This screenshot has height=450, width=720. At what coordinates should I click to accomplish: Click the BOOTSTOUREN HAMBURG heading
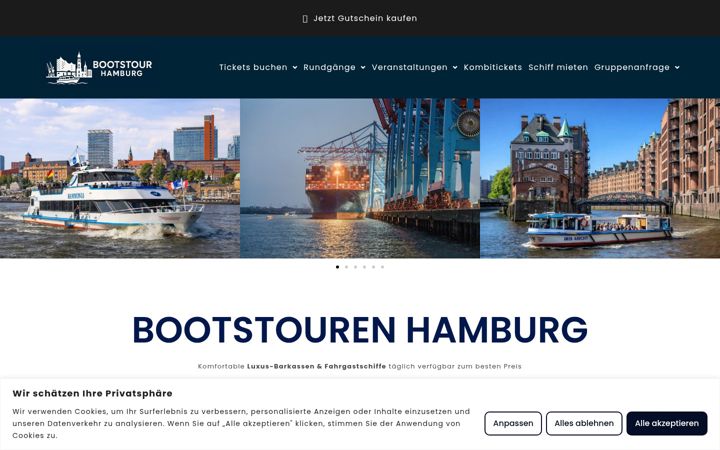coord(360,330)
